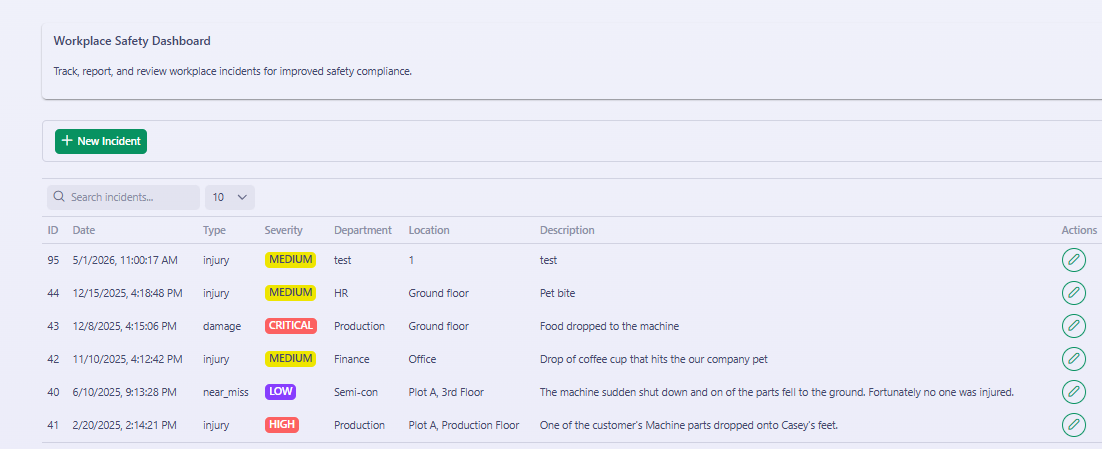Click the damage type cell
The height and width of the screenshot is (449, 1102).
(222, 326)
